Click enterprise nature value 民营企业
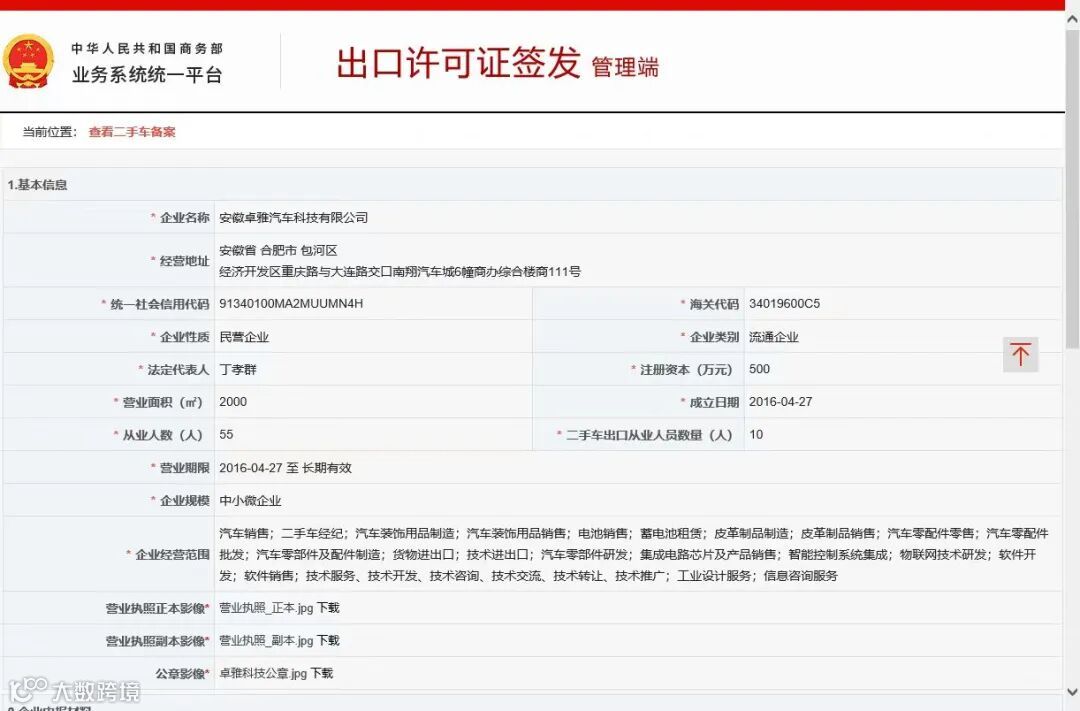Viewport: 1080px width, 711px height. 244,337
